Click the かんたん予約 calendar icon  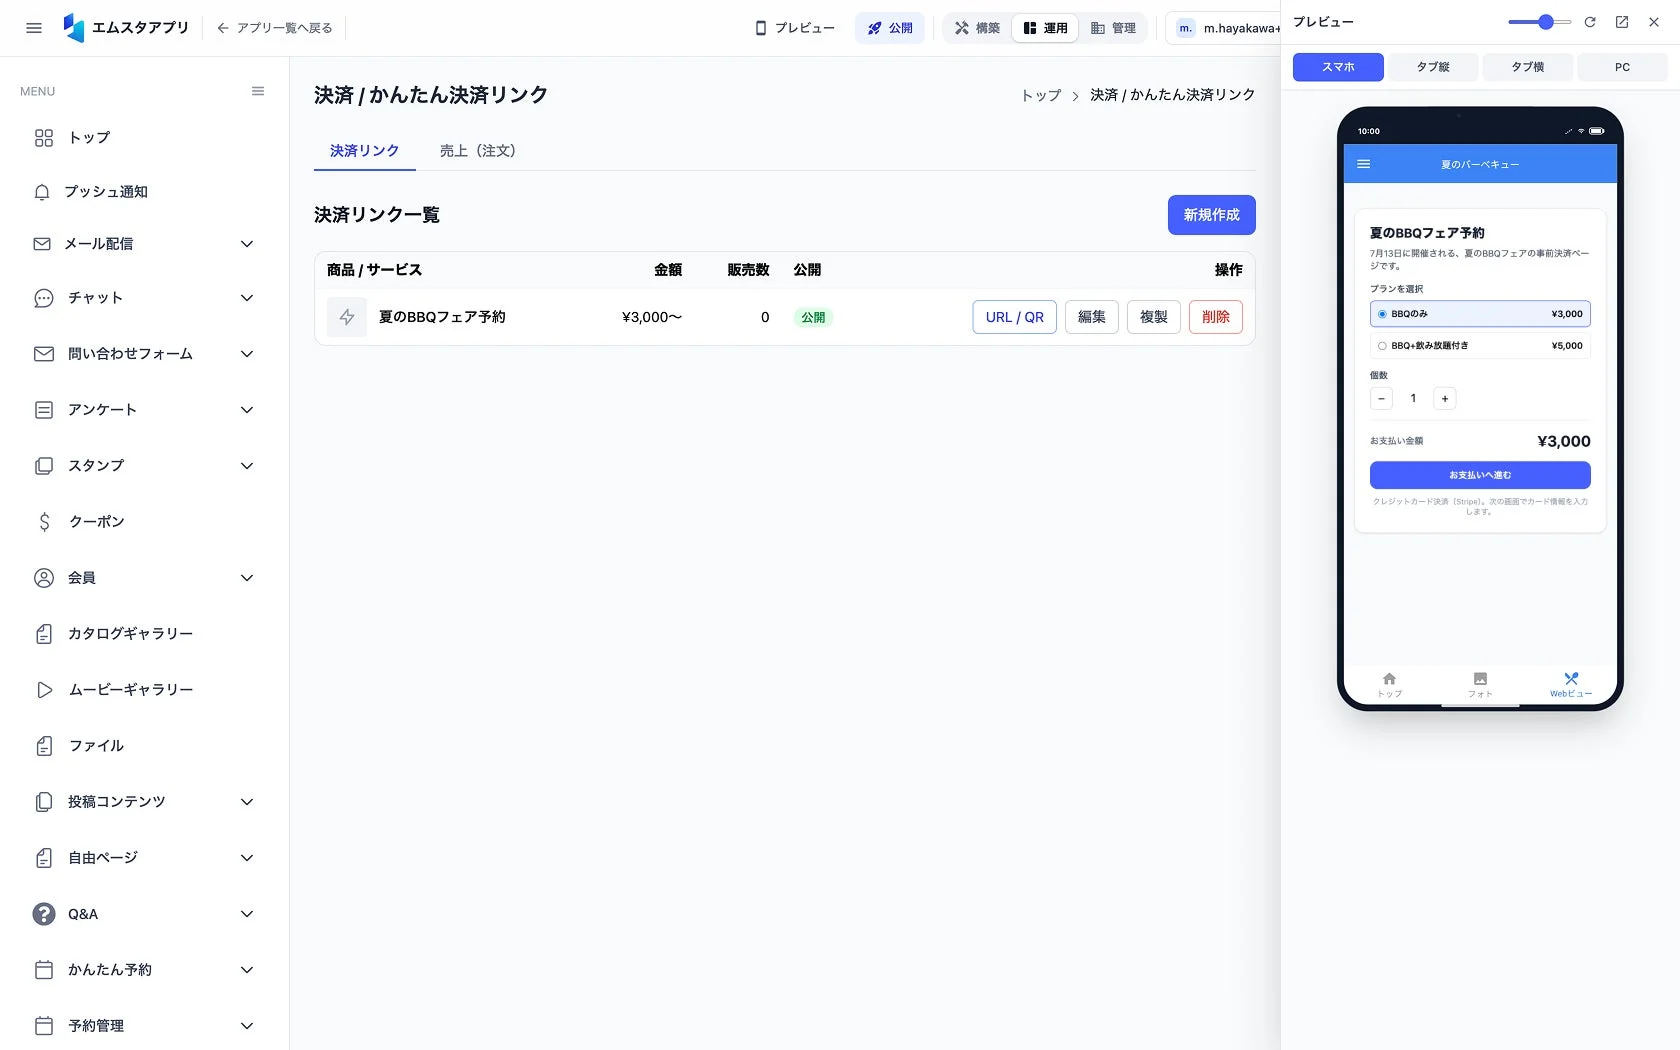coord(44,970)
